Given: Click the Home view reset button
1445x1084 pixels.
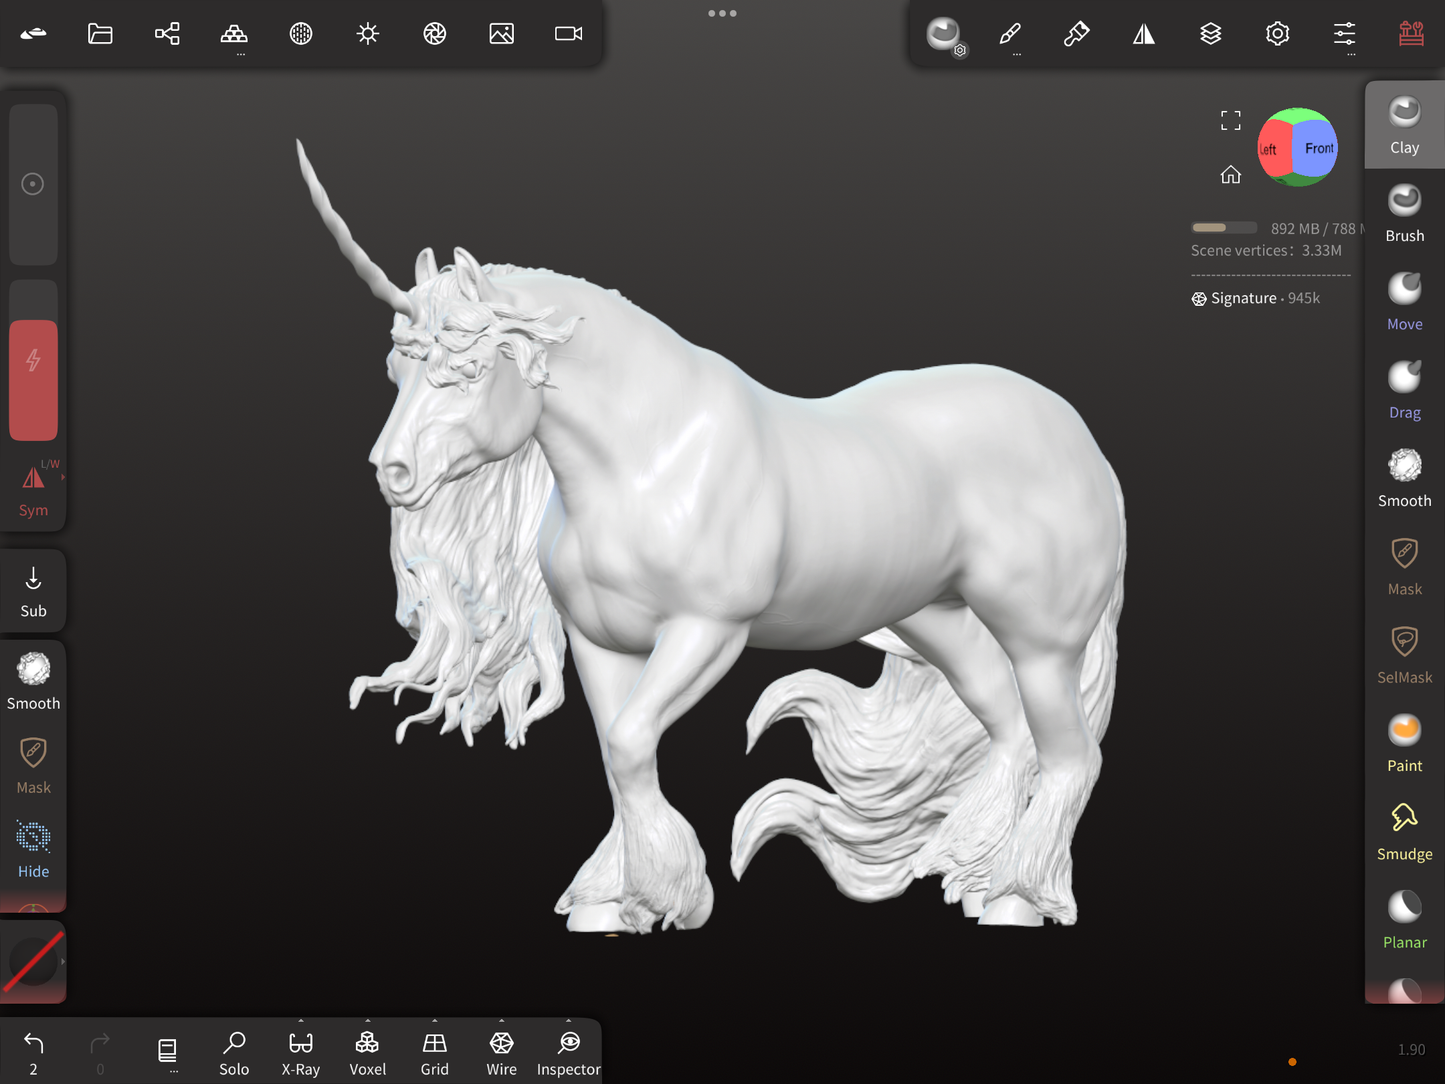Looking at the screenshot, I should click(1230, 175).
